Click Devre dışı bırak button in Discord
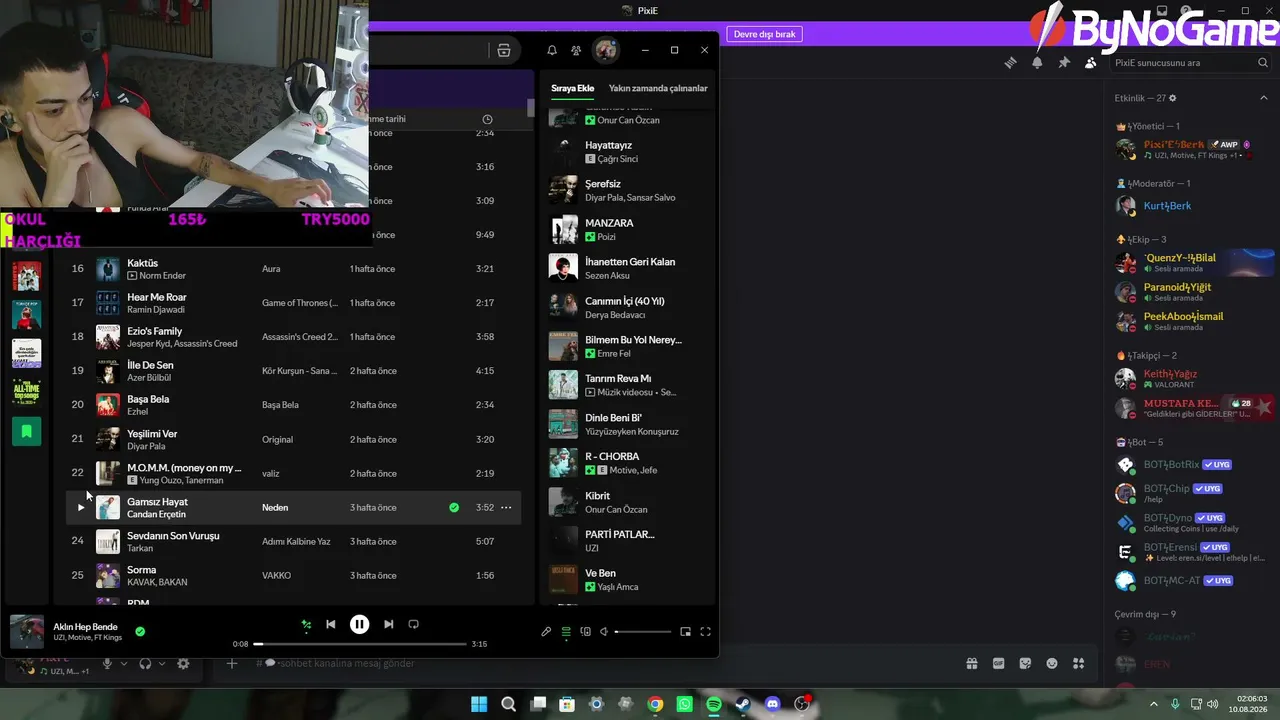The height and width of the screenshot is (720, 1280). (765, 34)
